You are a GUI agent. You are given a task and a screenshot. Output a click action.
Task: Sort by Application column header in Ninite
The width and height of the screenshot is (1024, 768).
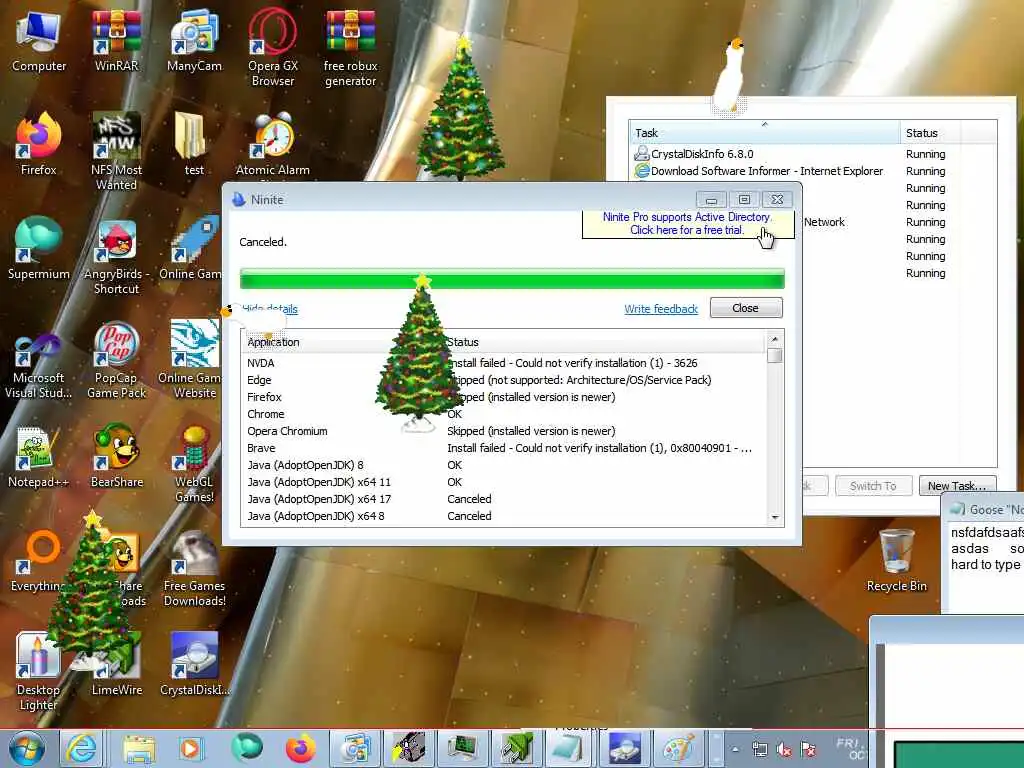(342, 342)
